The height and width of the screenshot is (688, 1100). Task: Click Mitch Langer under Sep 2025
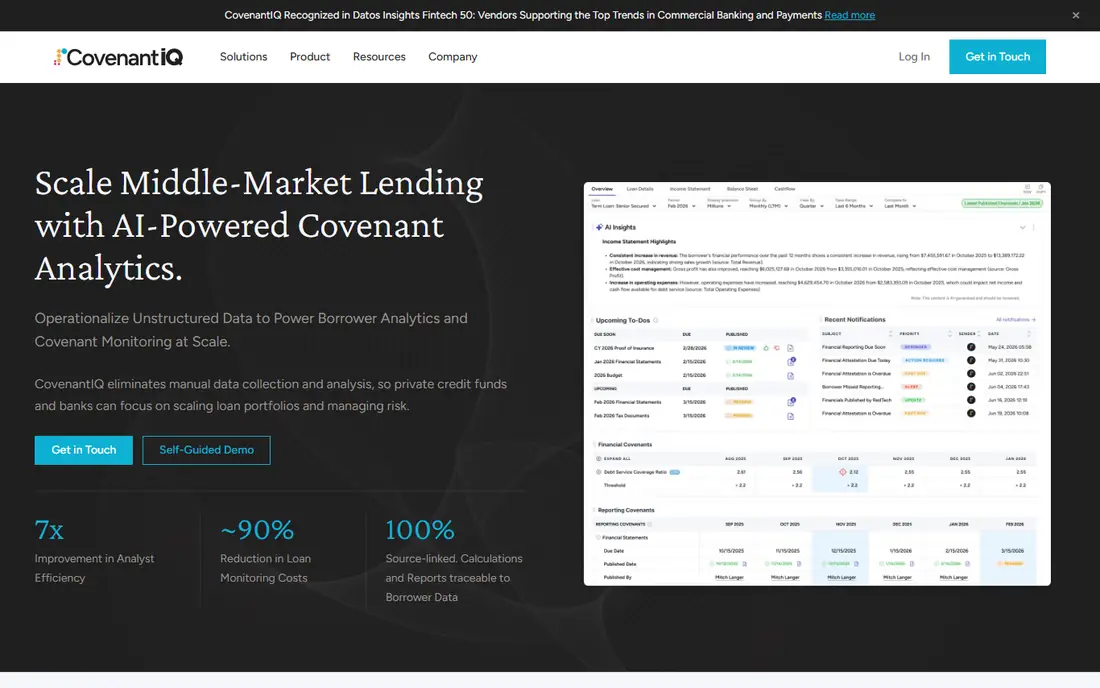[729, 578]
